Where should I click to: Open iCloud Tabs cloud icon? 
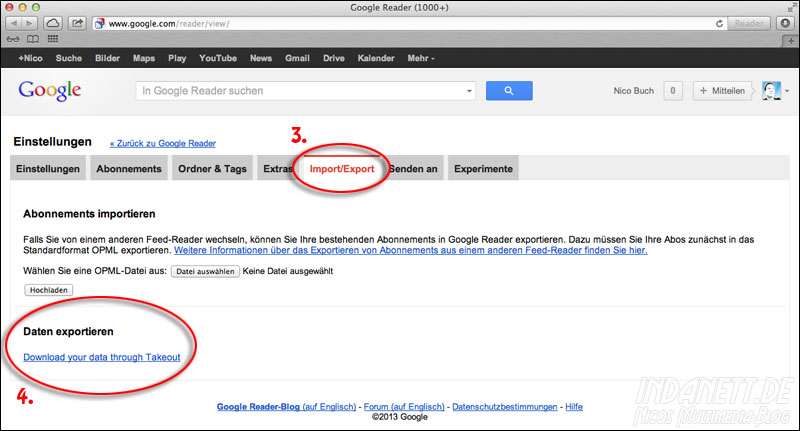(53, 23)
